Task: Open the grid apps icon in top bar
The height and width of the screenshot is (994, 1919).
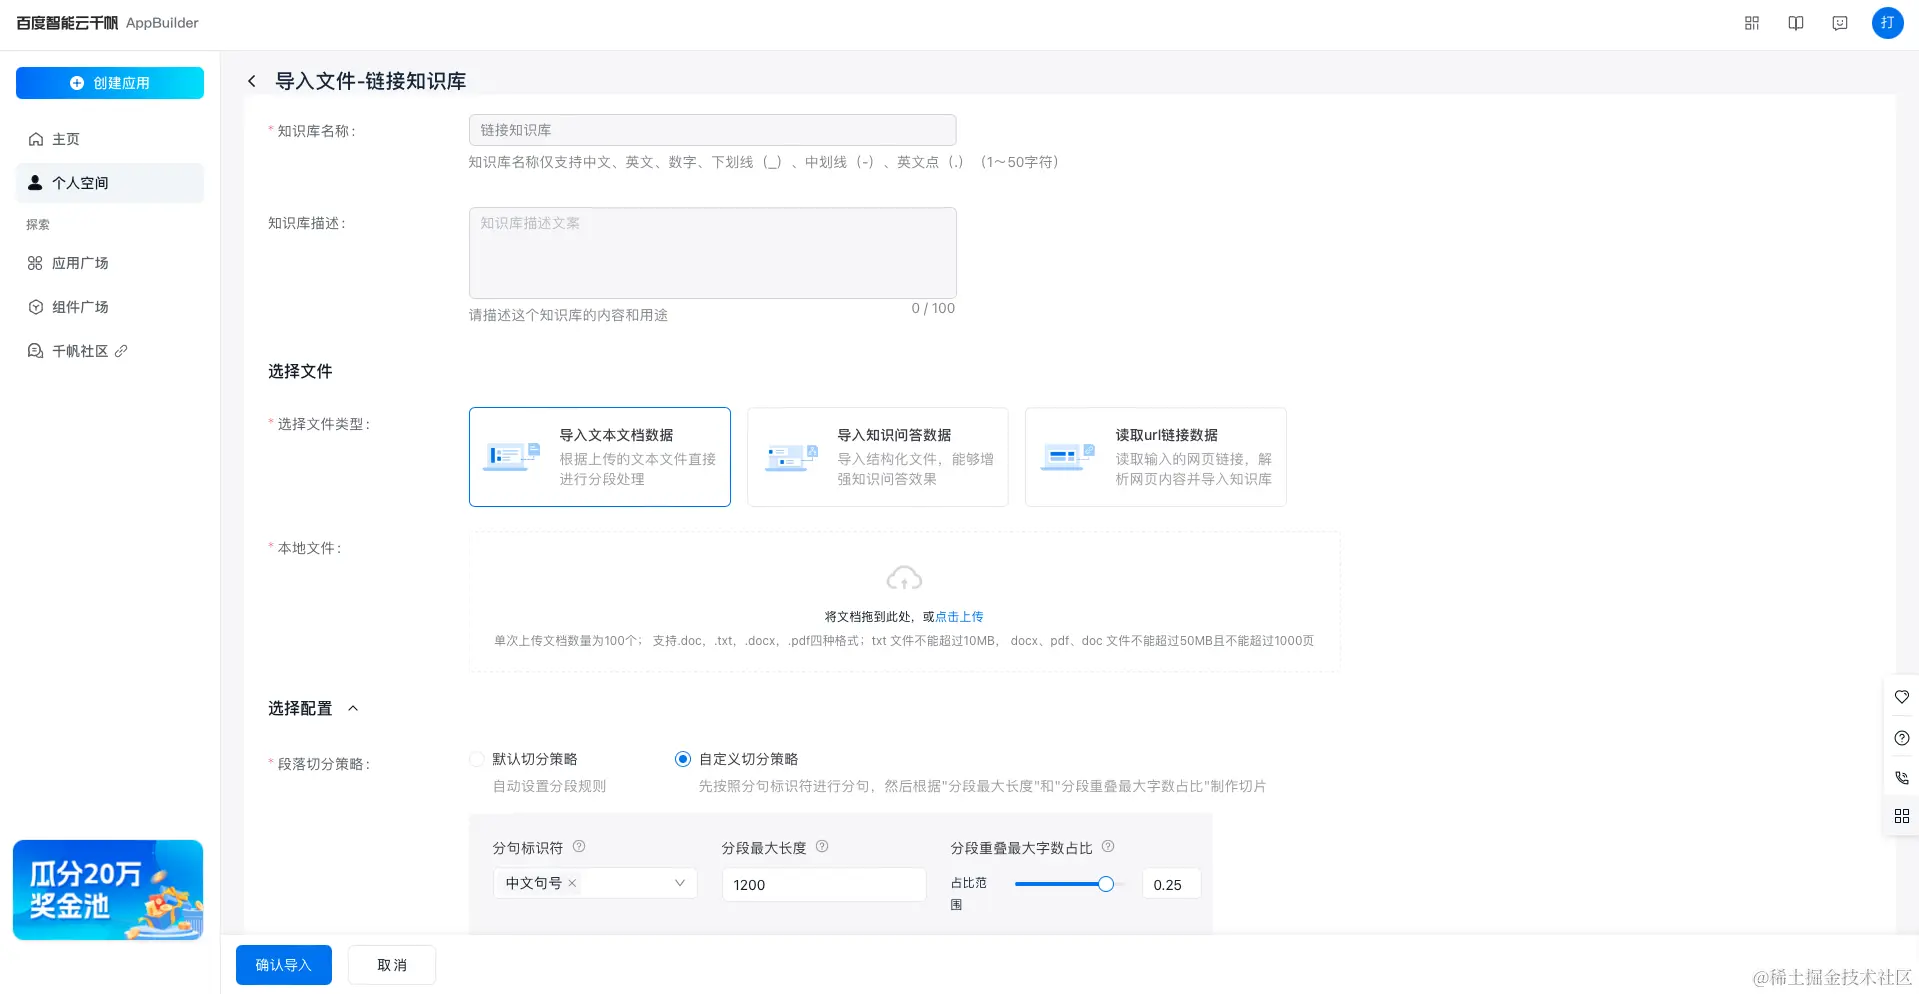Action: [1752, 23]
